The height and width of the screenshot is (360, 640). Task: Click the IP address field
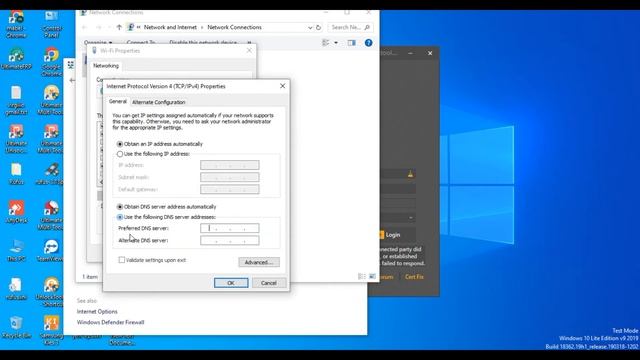pyautogui.click(x=230, y=165)
